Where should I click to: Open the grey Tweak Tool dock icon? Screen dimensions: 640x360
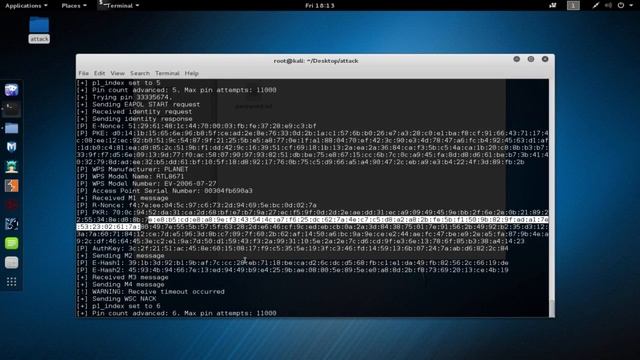pos(11,262)
